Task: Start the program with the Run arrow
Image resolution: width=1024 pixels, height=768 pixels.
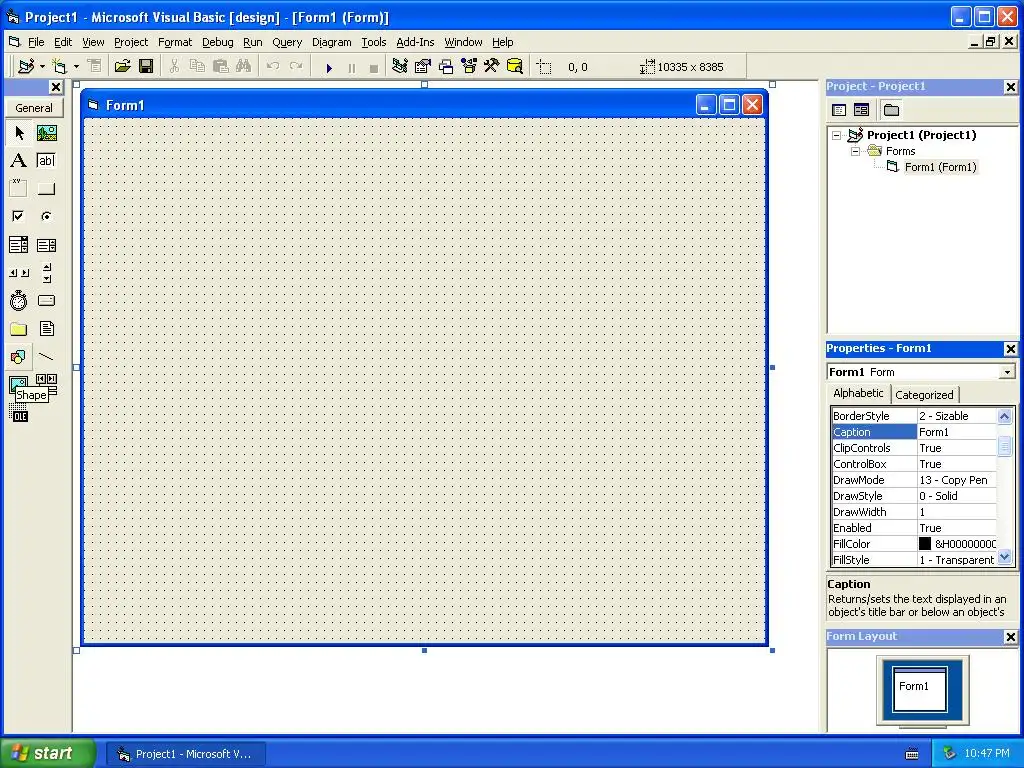Action: coord(329,67)
